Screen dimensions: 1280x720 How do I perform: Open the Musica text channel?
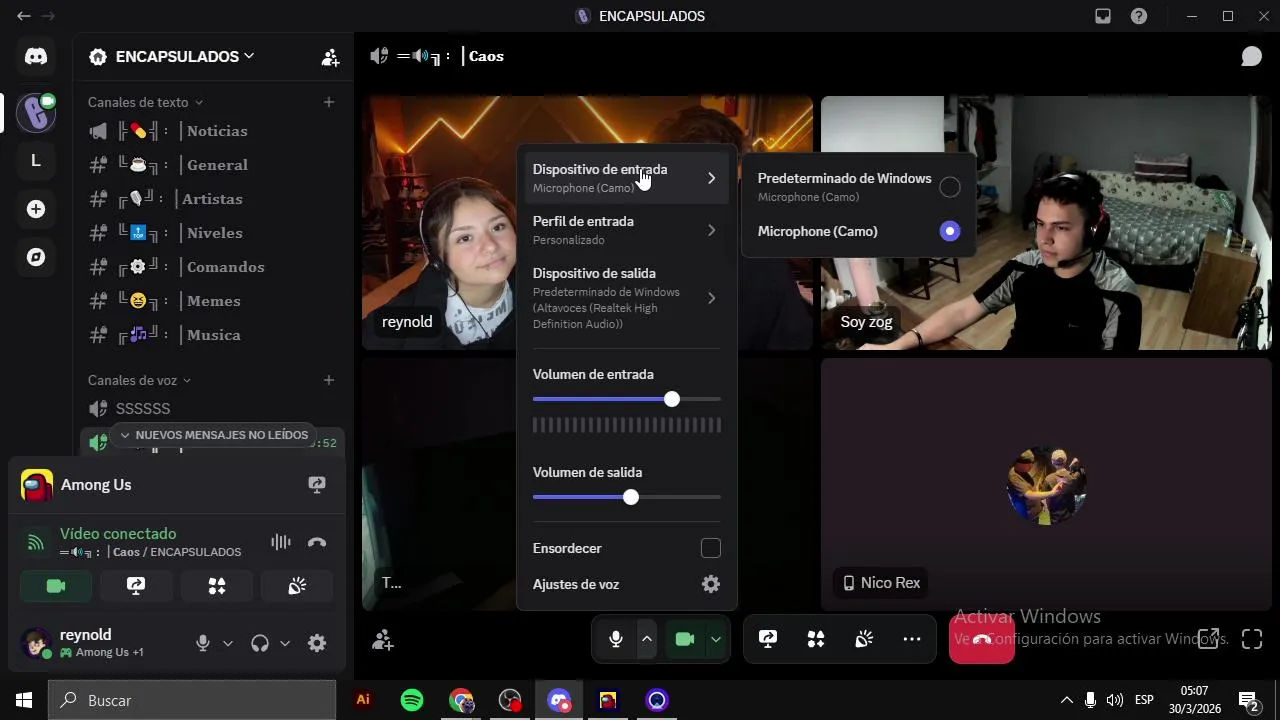(212, 335)
